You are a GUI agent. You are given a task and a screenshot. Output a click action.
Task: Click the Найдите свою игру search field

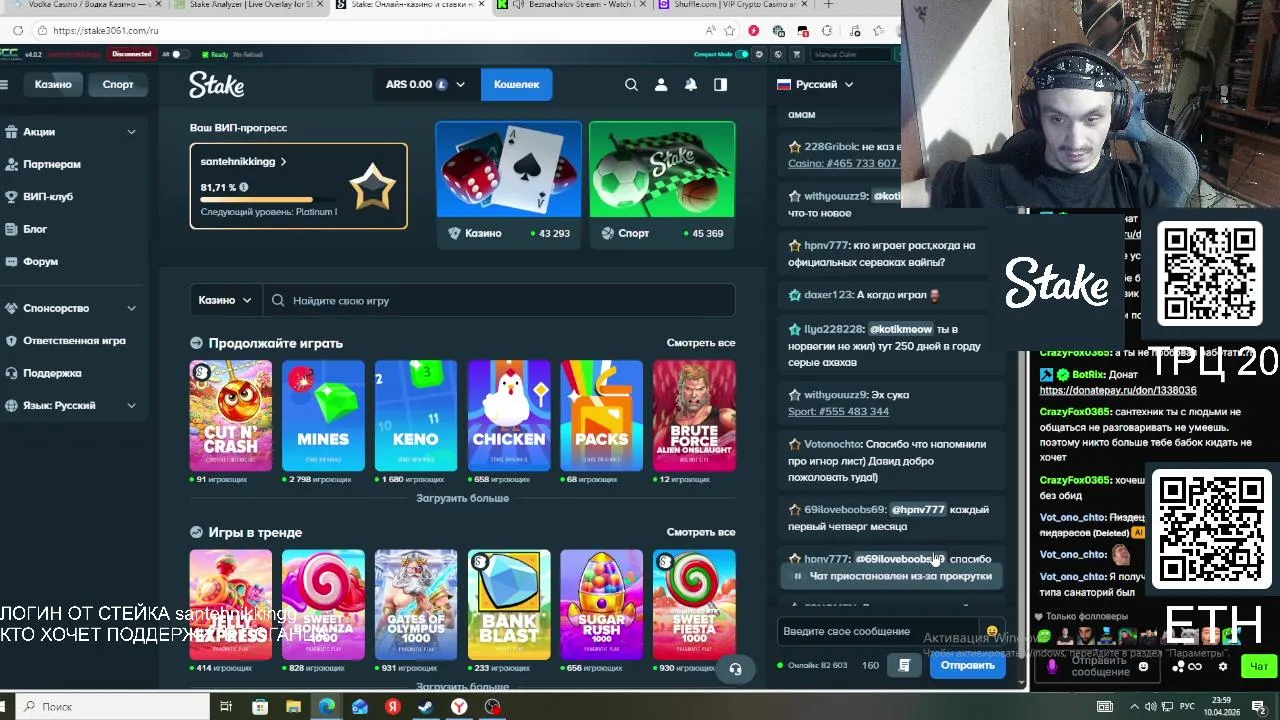click(x=499, y=300)
